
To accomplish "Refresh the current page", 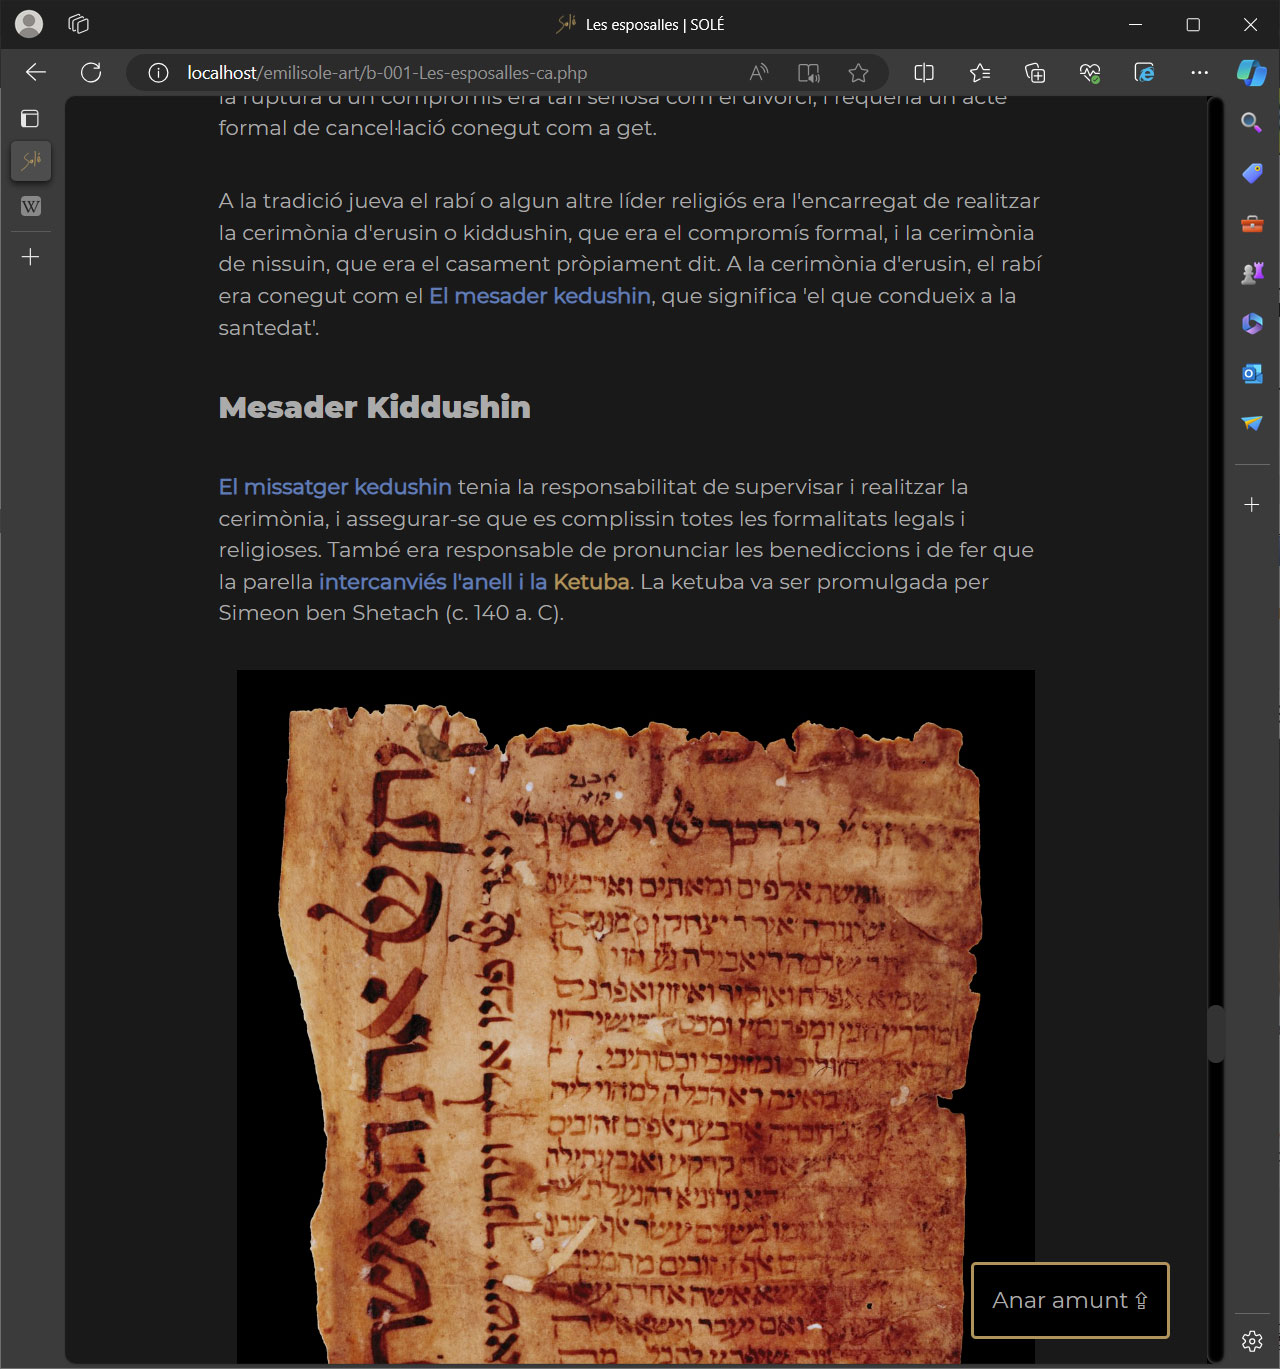I will (91, 72).
